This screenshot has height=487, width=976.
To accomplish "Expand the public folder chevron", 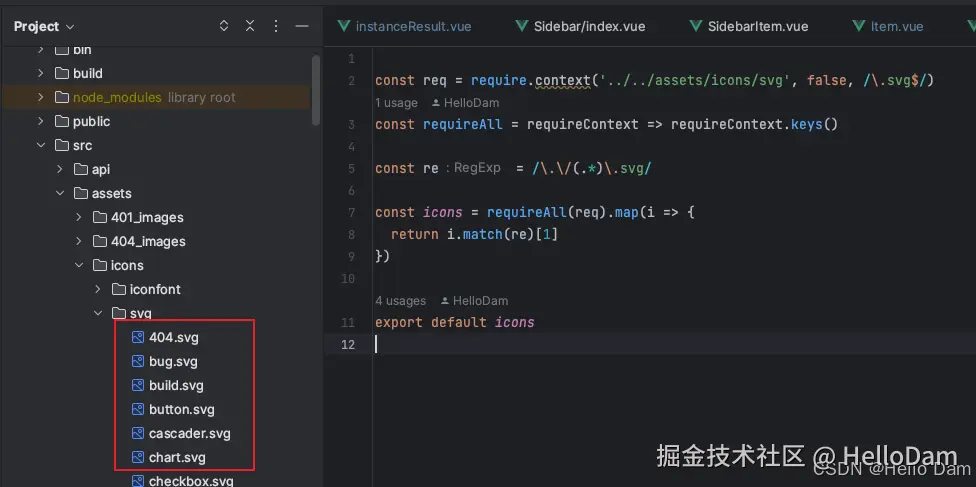I will pyautogui.click(x=41, y=121).
